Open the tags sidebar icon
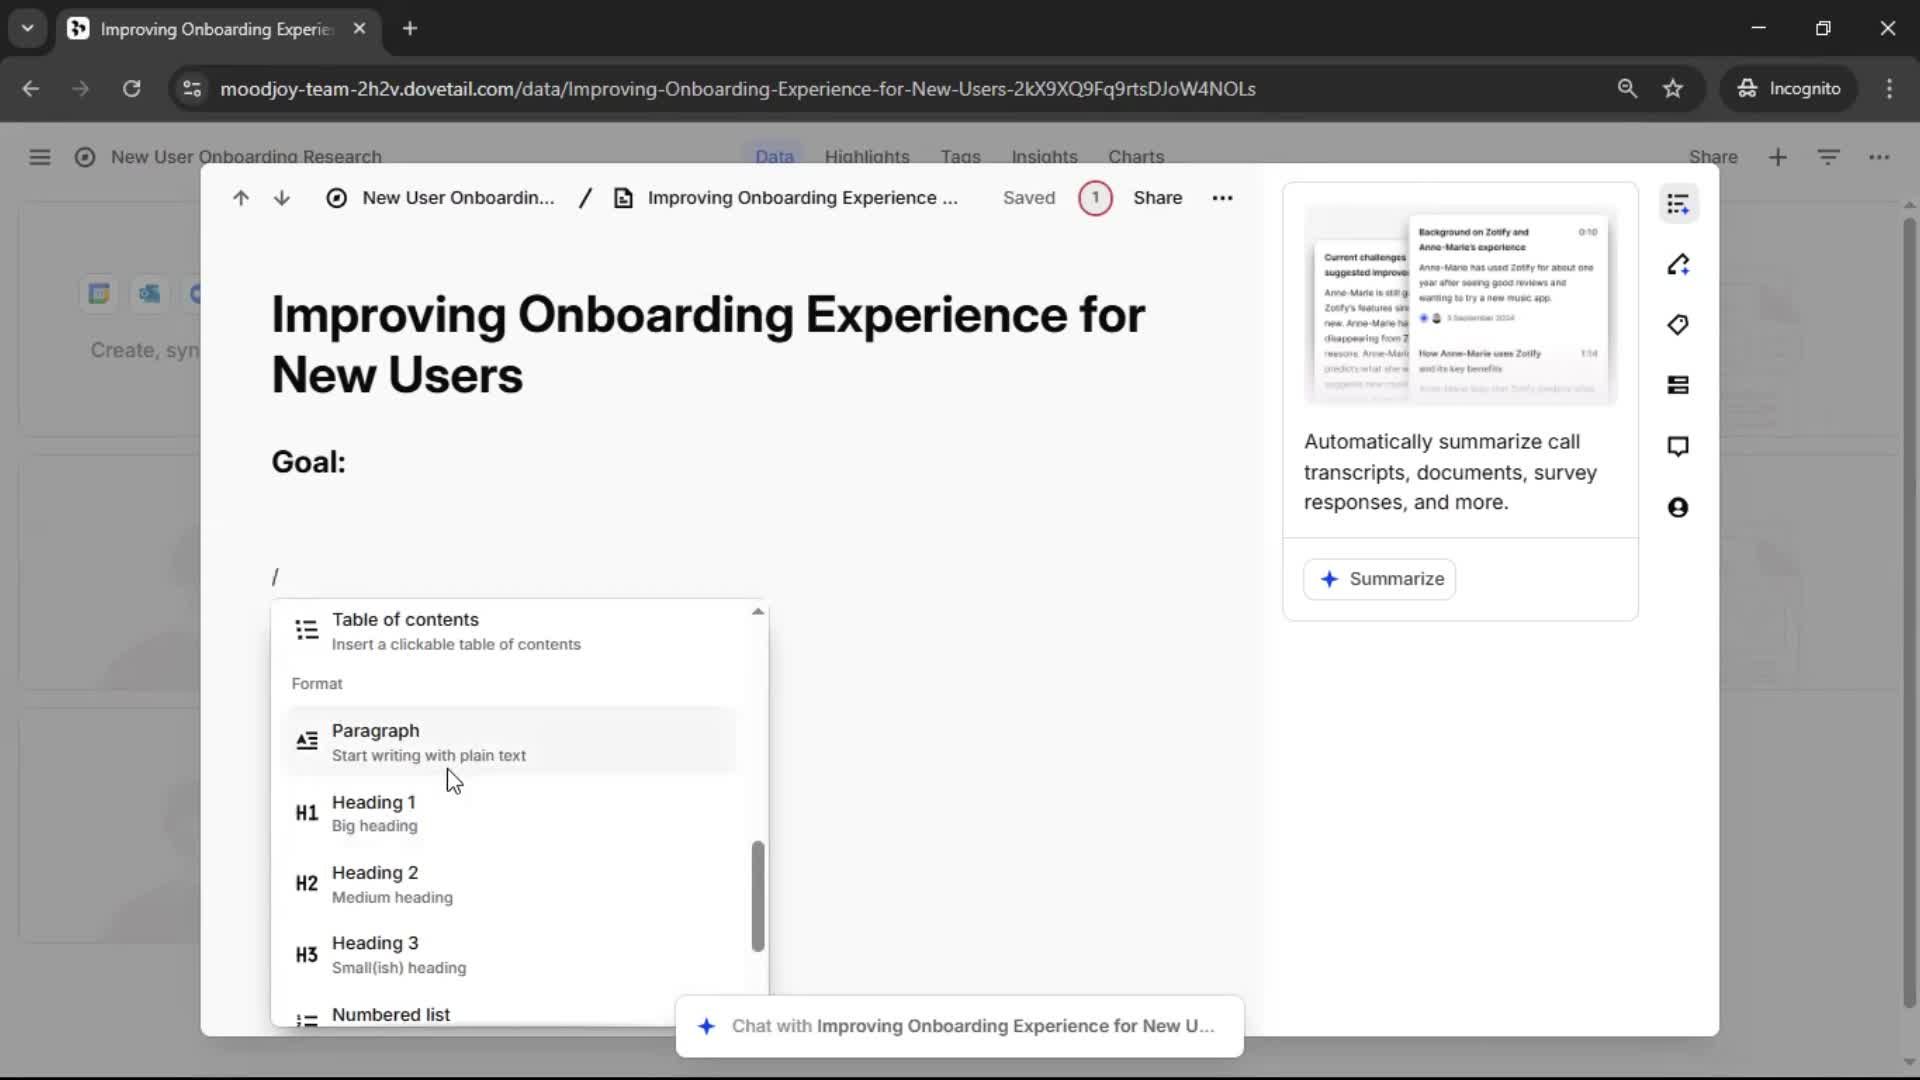The image size is (1920, 1080). click(1678, 325)
